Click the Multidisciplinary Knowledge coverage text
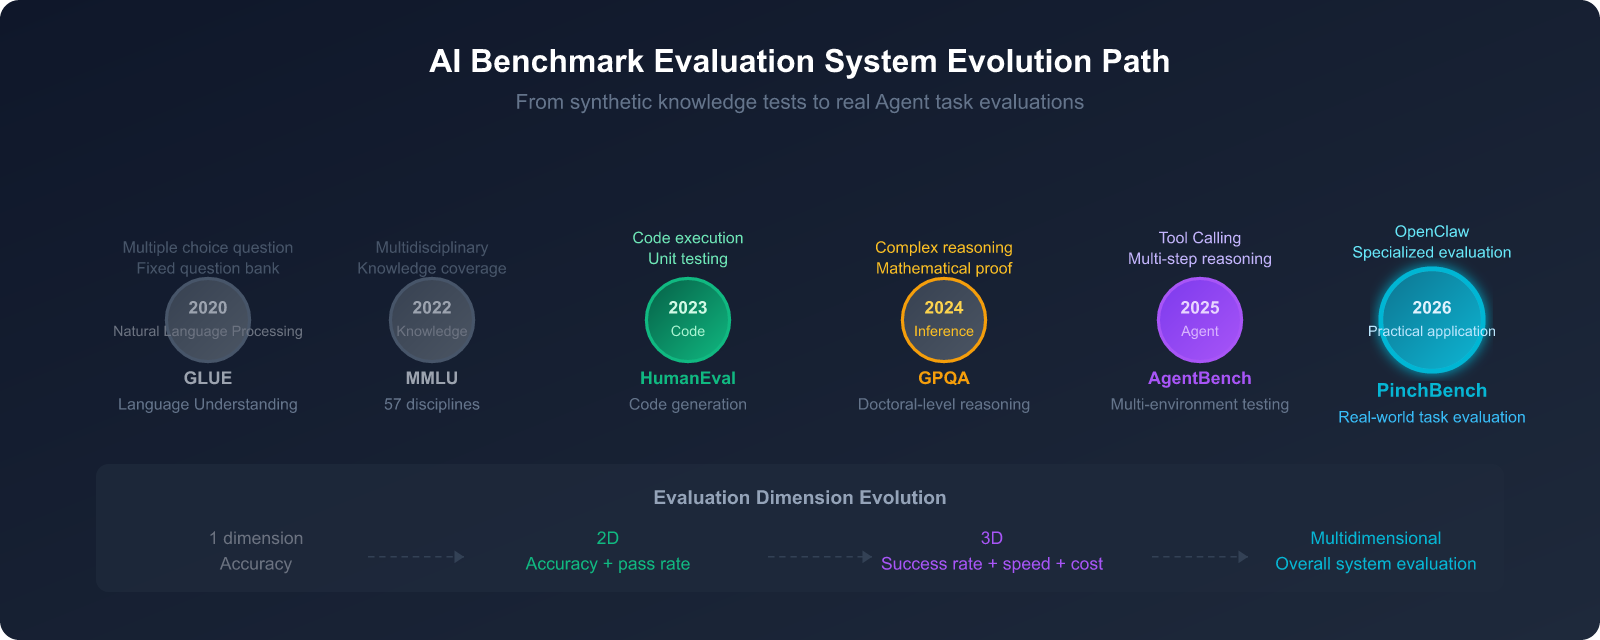The width and height of the screenshot is (1600, 640). (x=432, y=258)
